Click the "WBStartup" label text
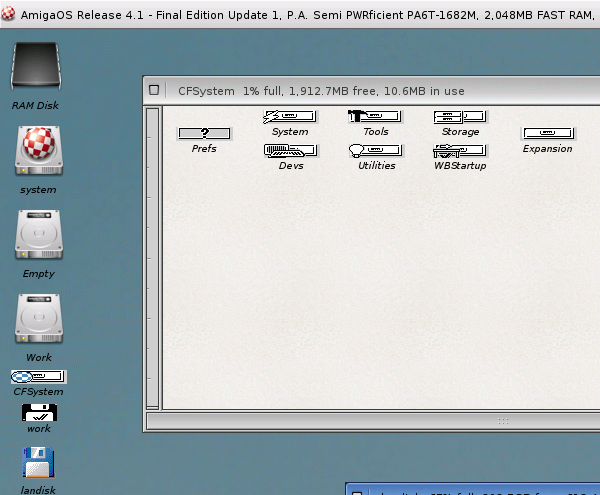 [460, 166]
